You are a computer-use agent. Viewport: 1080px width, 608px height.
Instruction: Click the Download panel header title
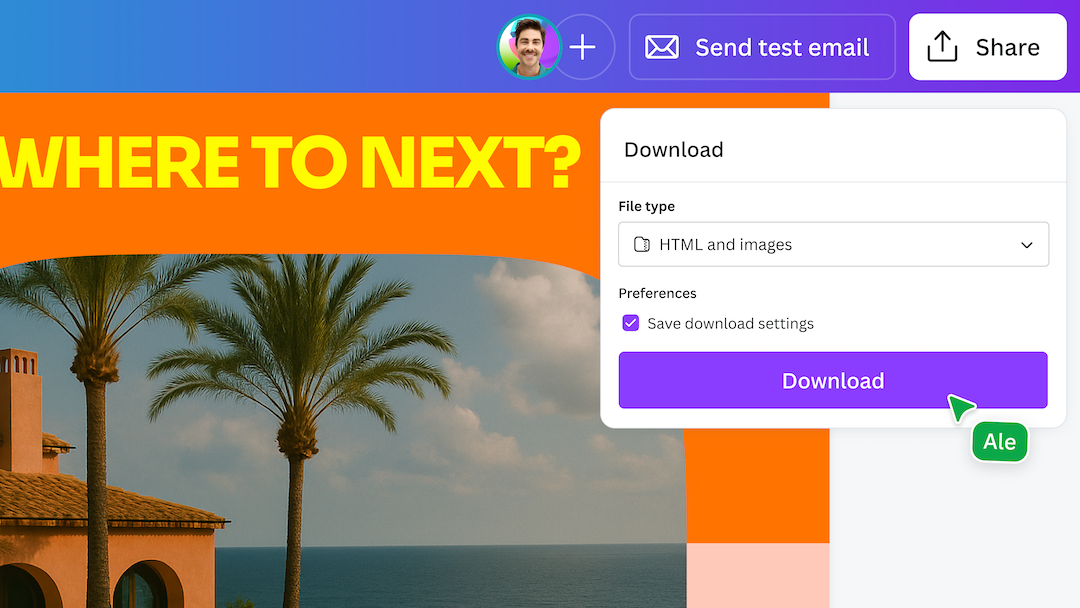[x=673, y=150]
